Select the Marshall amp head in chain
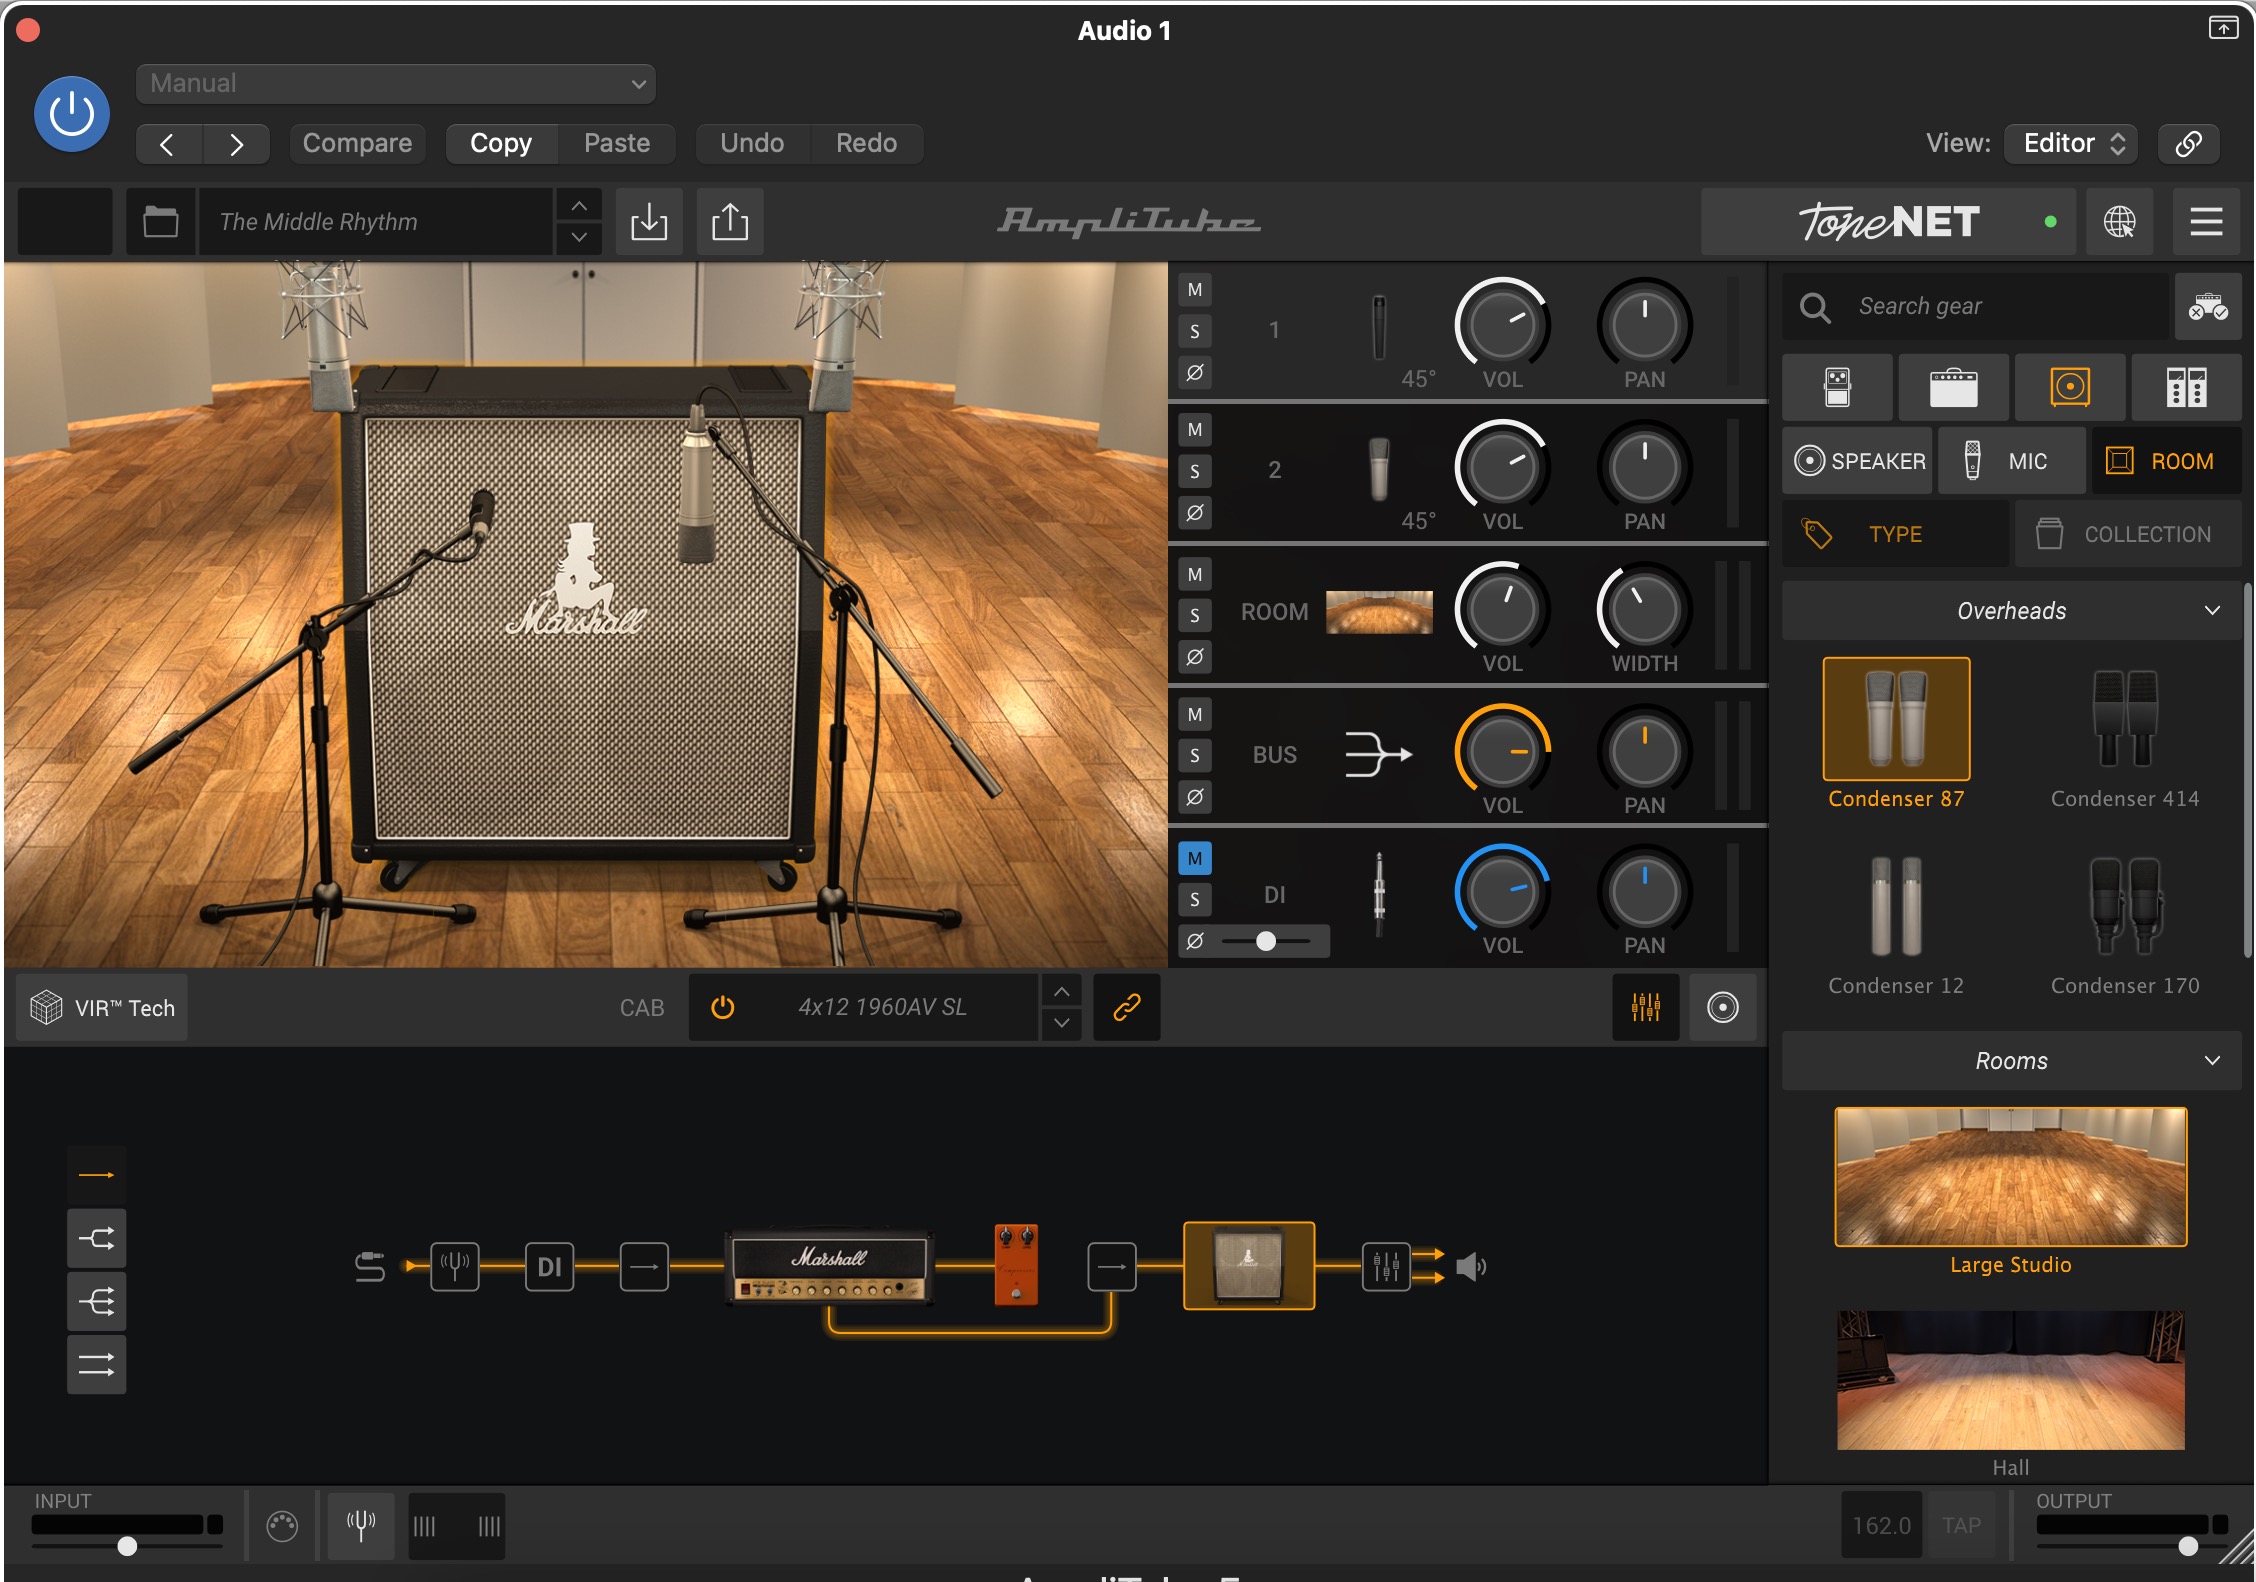 pyautogui.click(x=829, y=1267)
